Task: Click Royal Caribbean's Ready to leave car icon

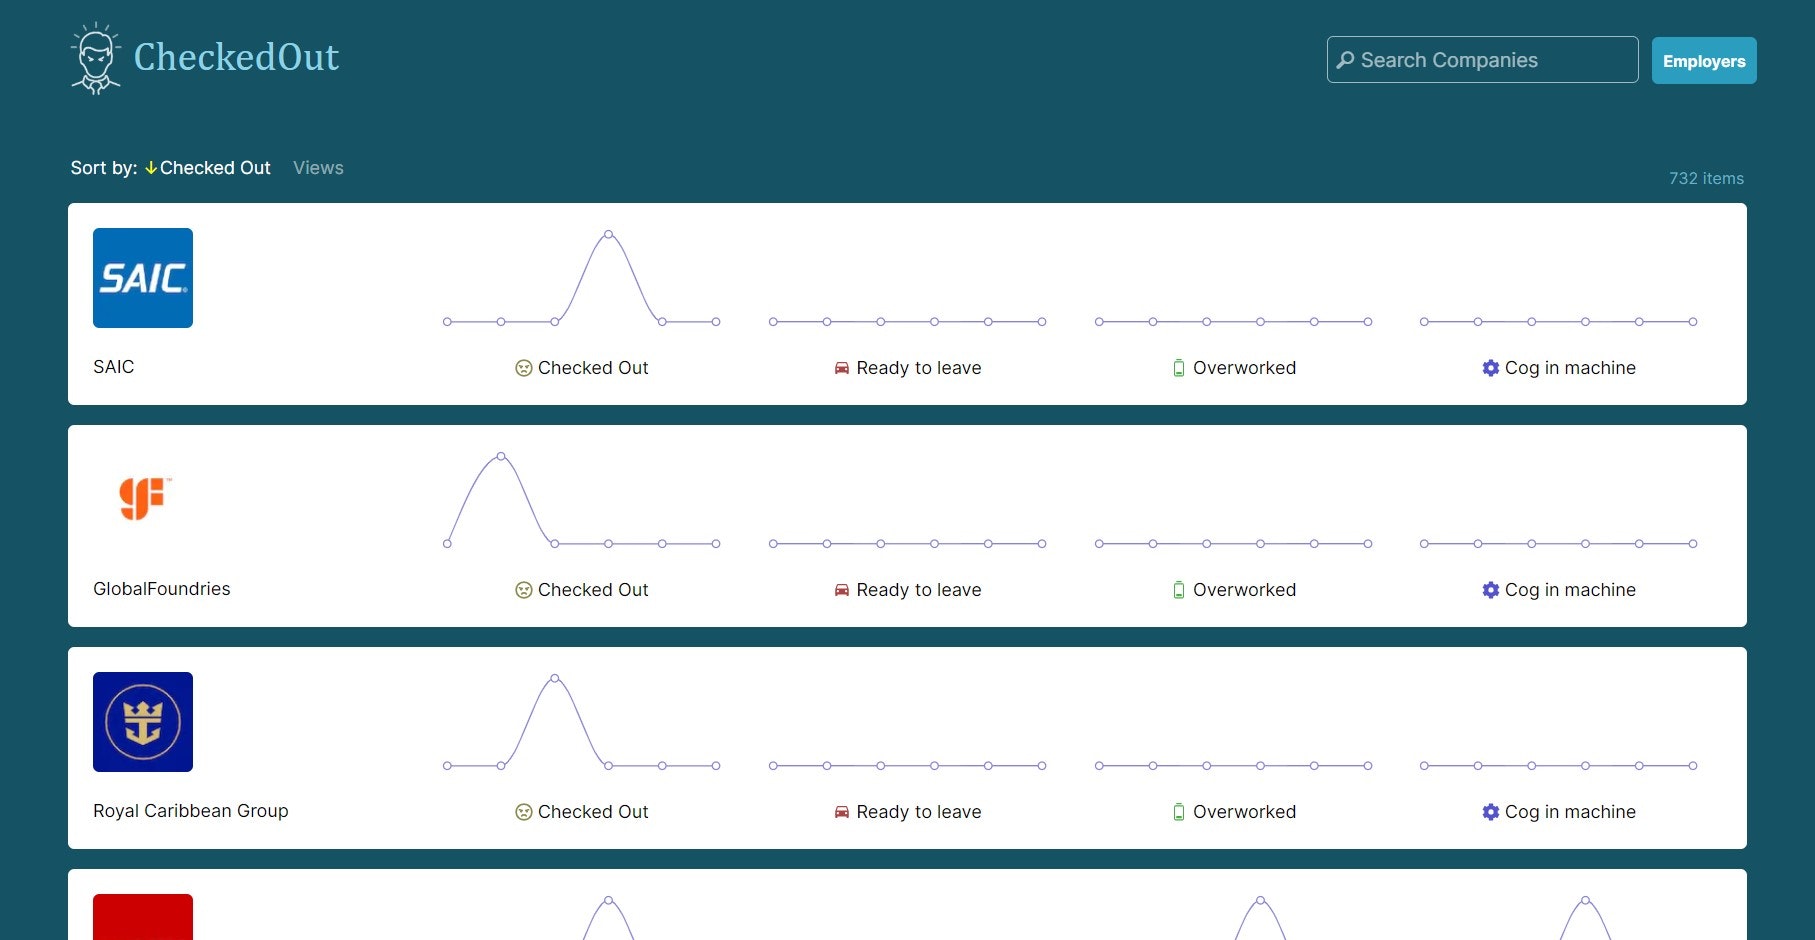Action: [842, 812]
